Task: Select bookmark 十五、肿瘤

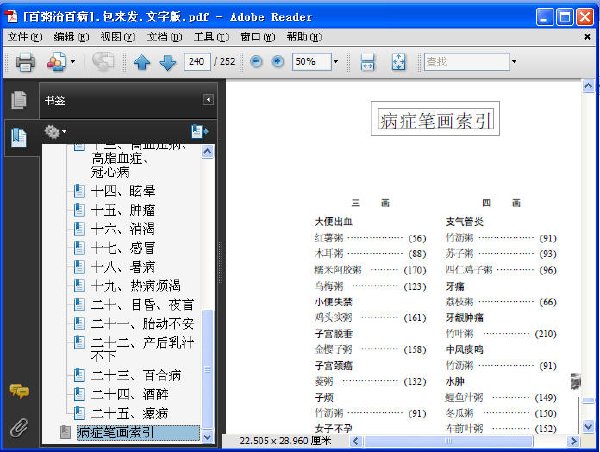Action: coord(123,210)
